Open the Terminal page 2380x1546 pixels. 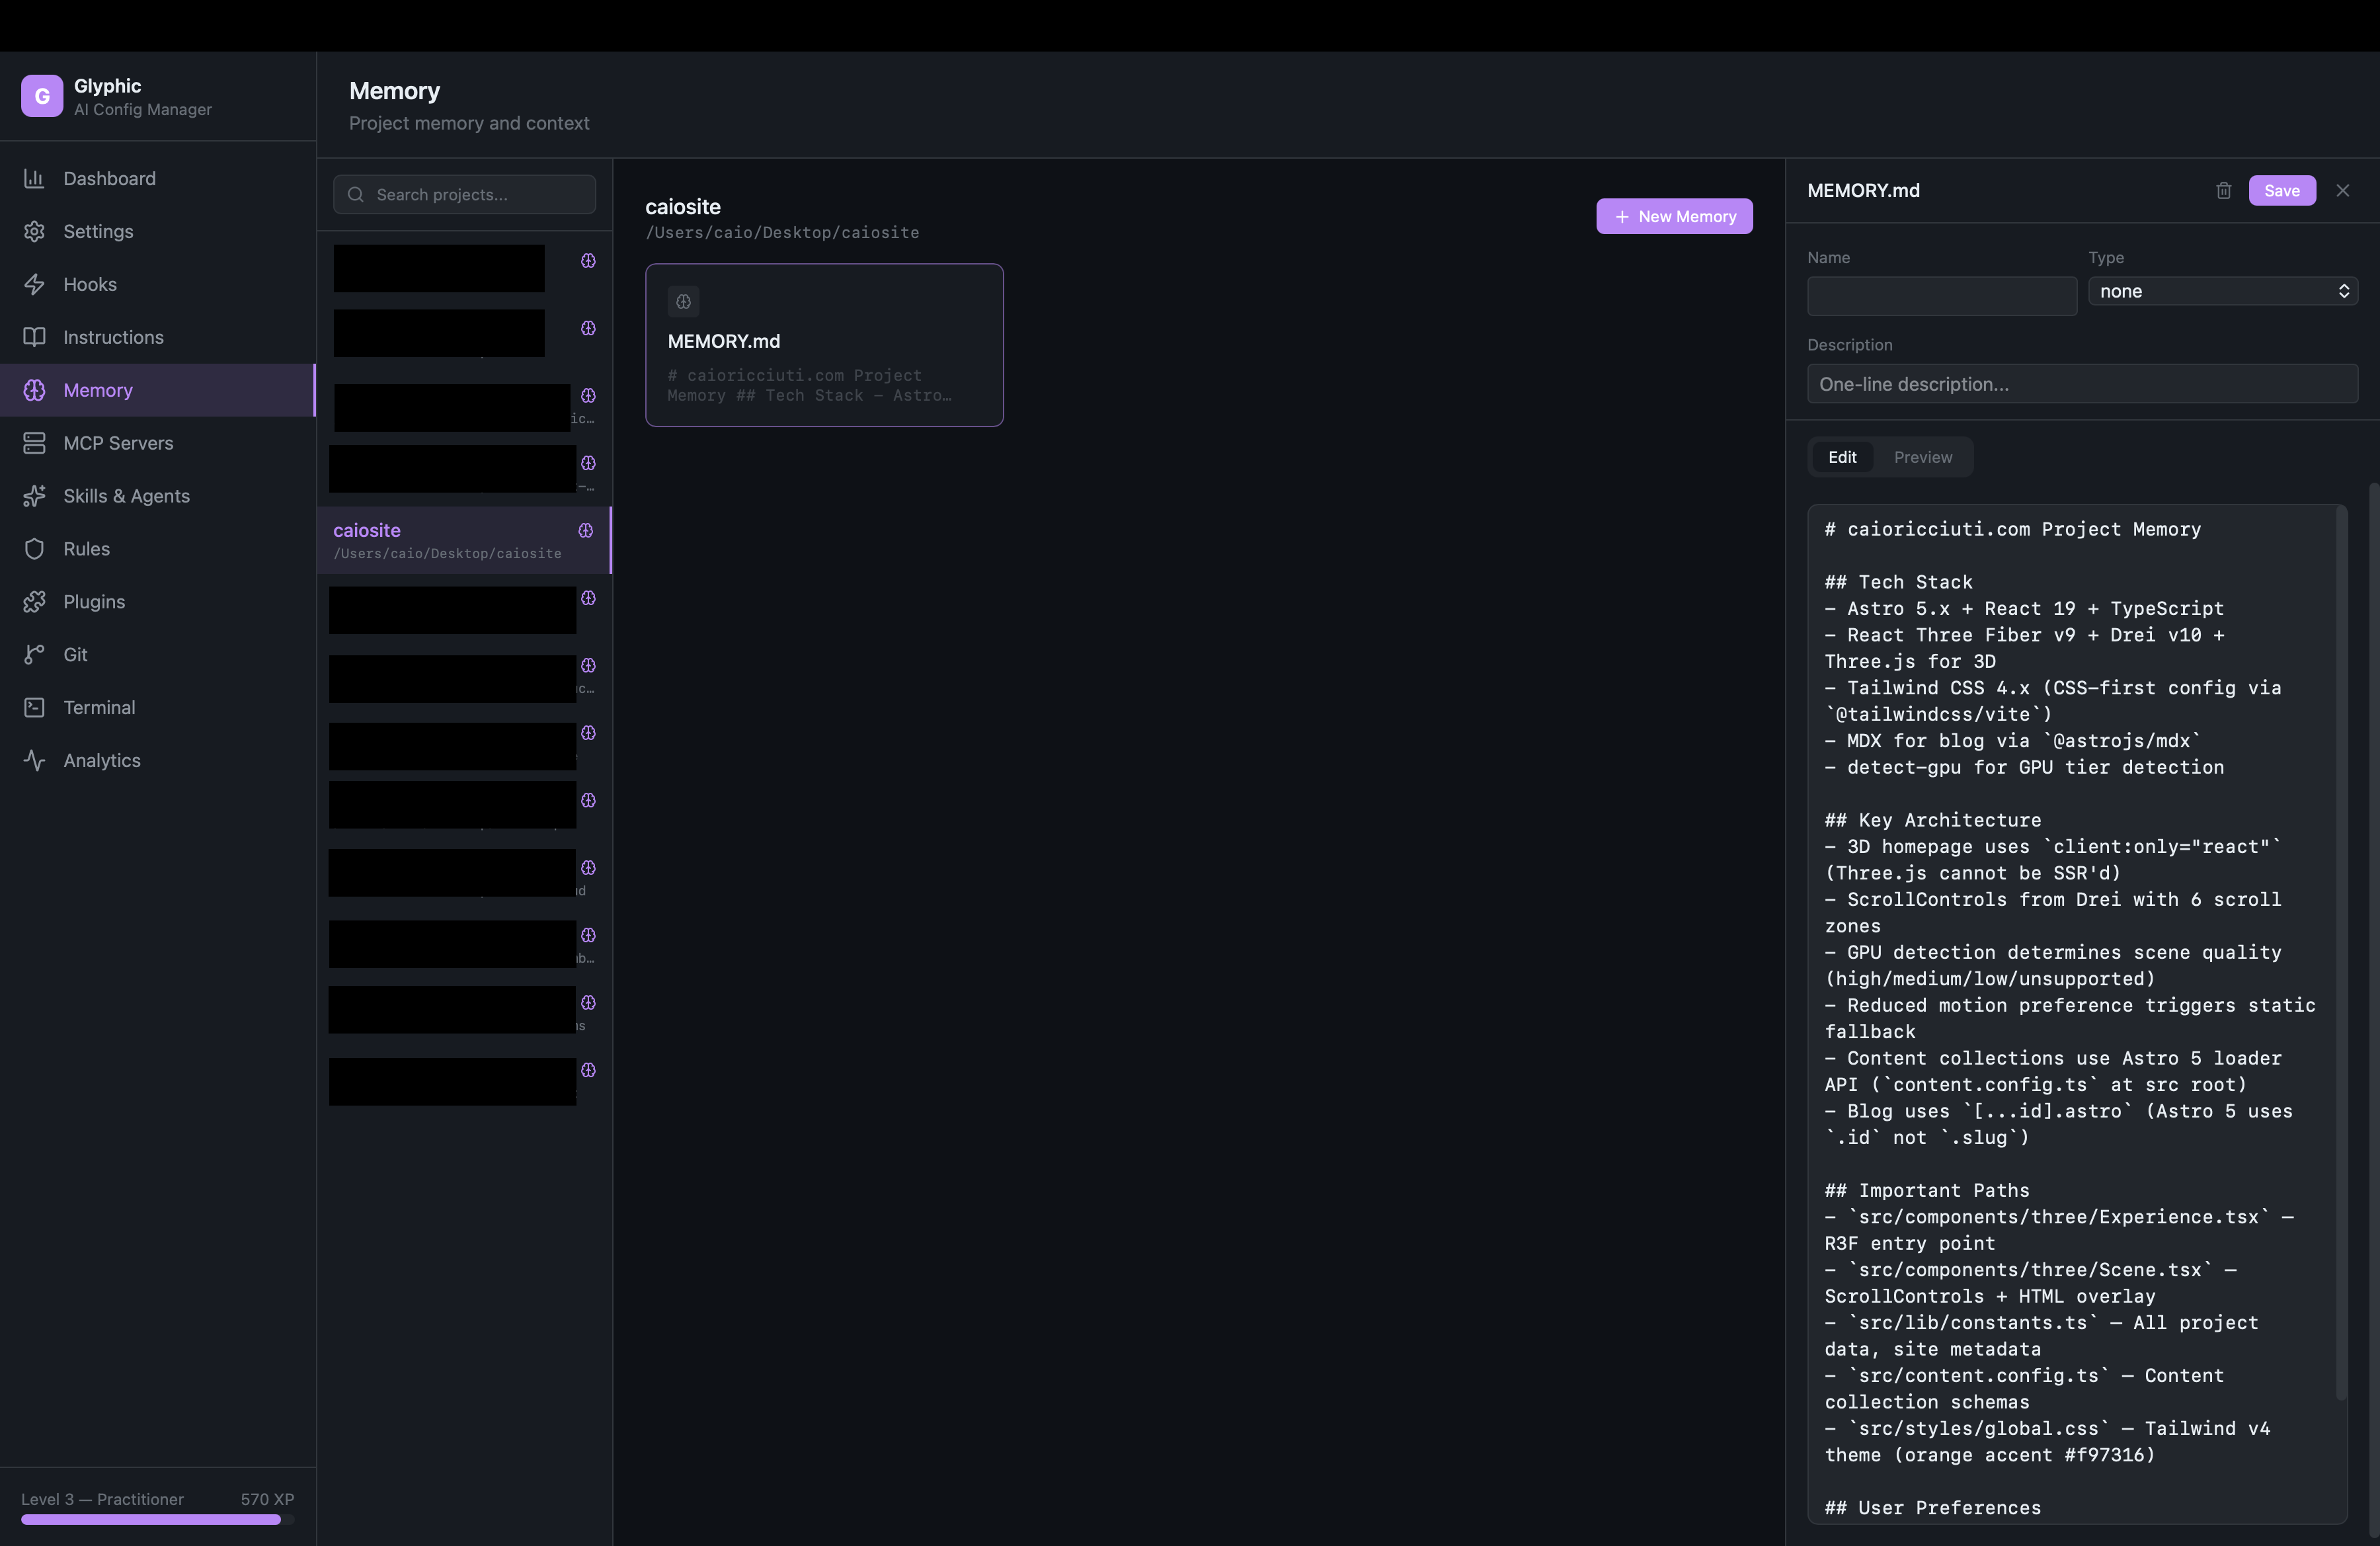[98, 707]
